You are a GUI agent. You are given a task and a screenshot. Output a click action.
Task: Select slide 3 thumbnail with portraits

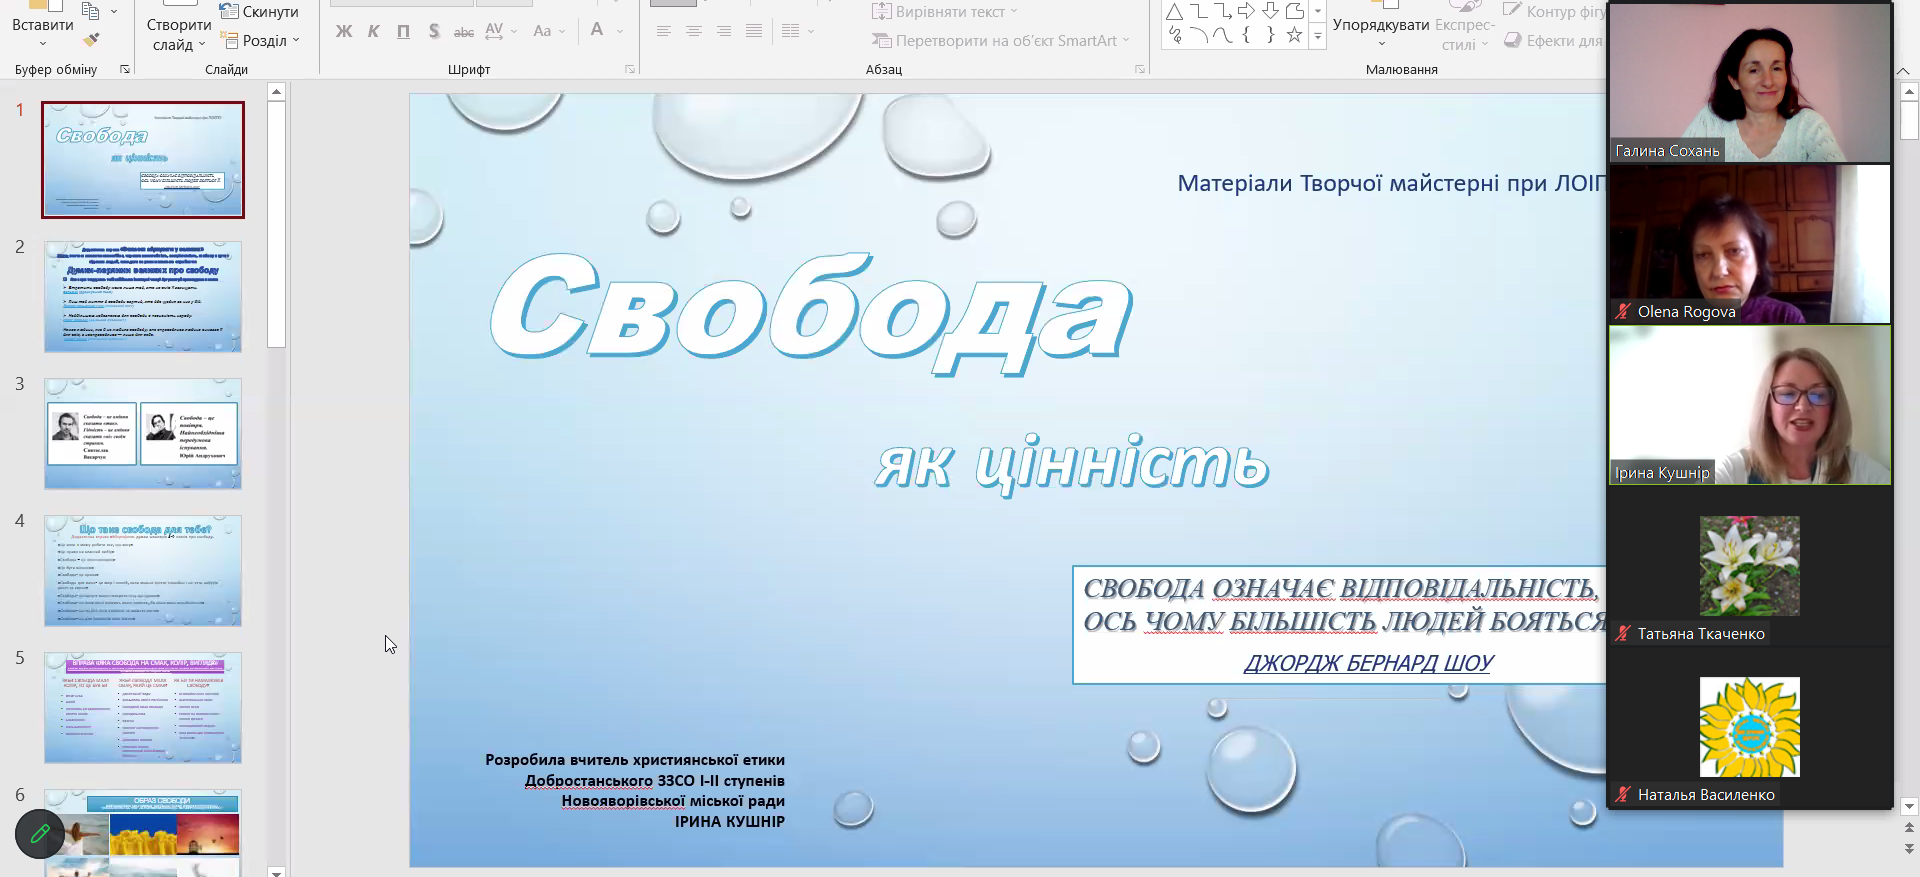click(x=142, y=433)
